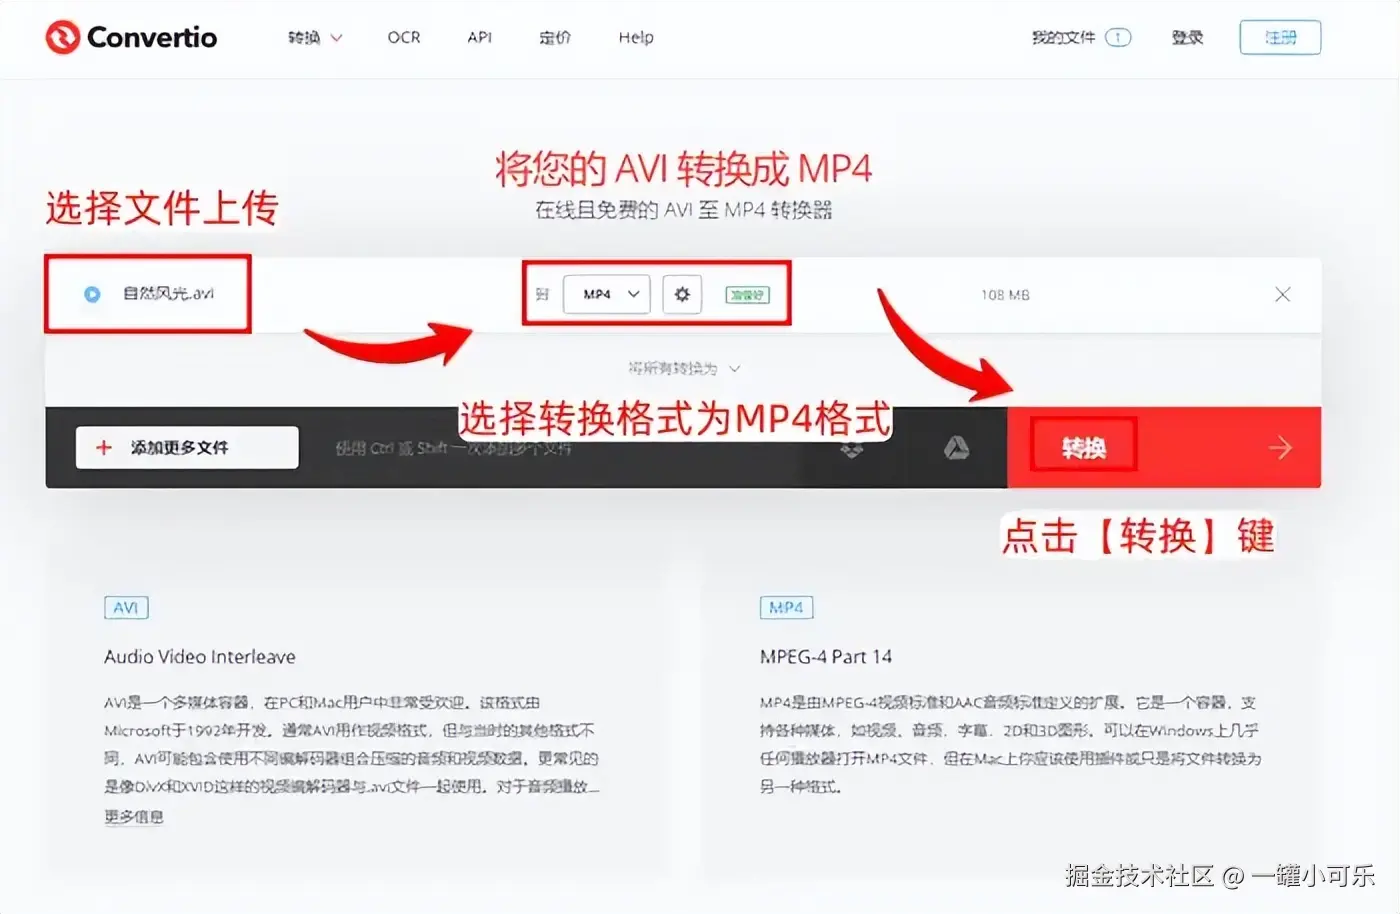Screen dimensions: 1400x914
Task: Open the API page
Action: [x=480, y=37]
